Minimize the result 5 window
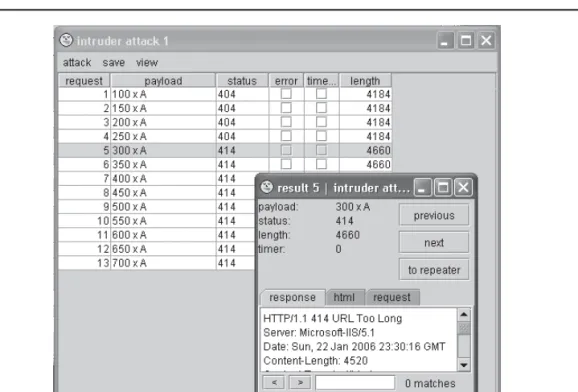 422,187
